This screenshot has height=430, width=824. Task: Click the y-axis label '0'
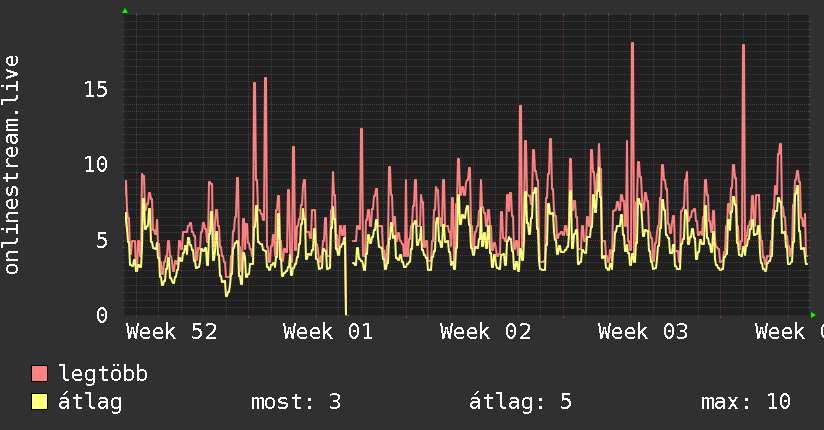point(102,316)
